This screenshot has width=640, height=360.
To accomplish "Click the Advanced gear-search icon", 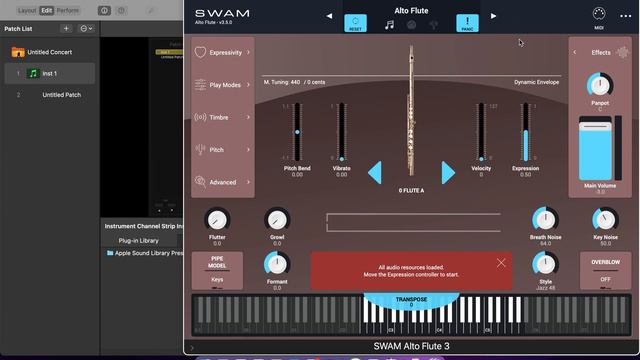I will tap(200, 182).
